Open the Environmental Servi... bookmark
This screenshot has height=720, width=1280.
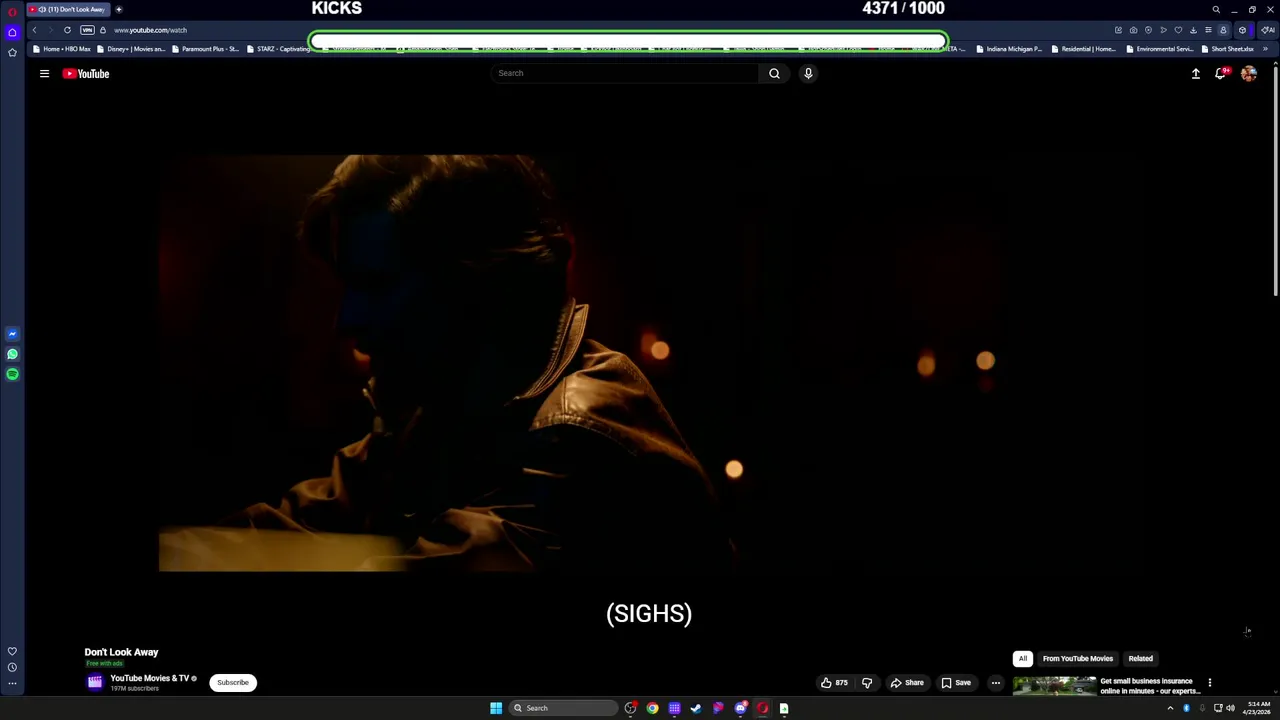coord(1160,49)
